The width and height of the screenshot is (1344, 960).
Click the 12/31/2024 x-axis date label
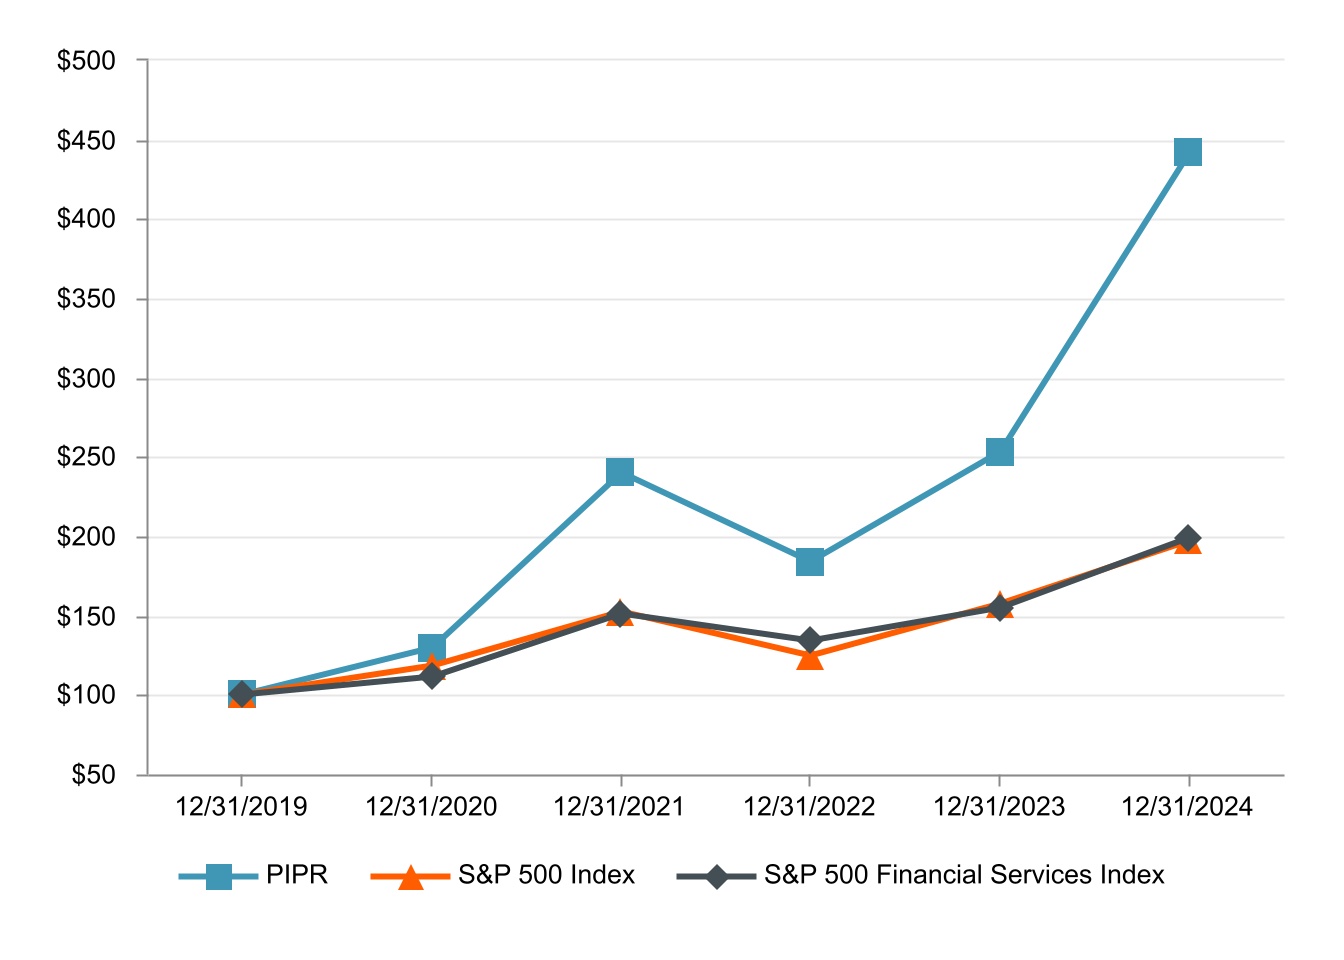coord(1187,807)
